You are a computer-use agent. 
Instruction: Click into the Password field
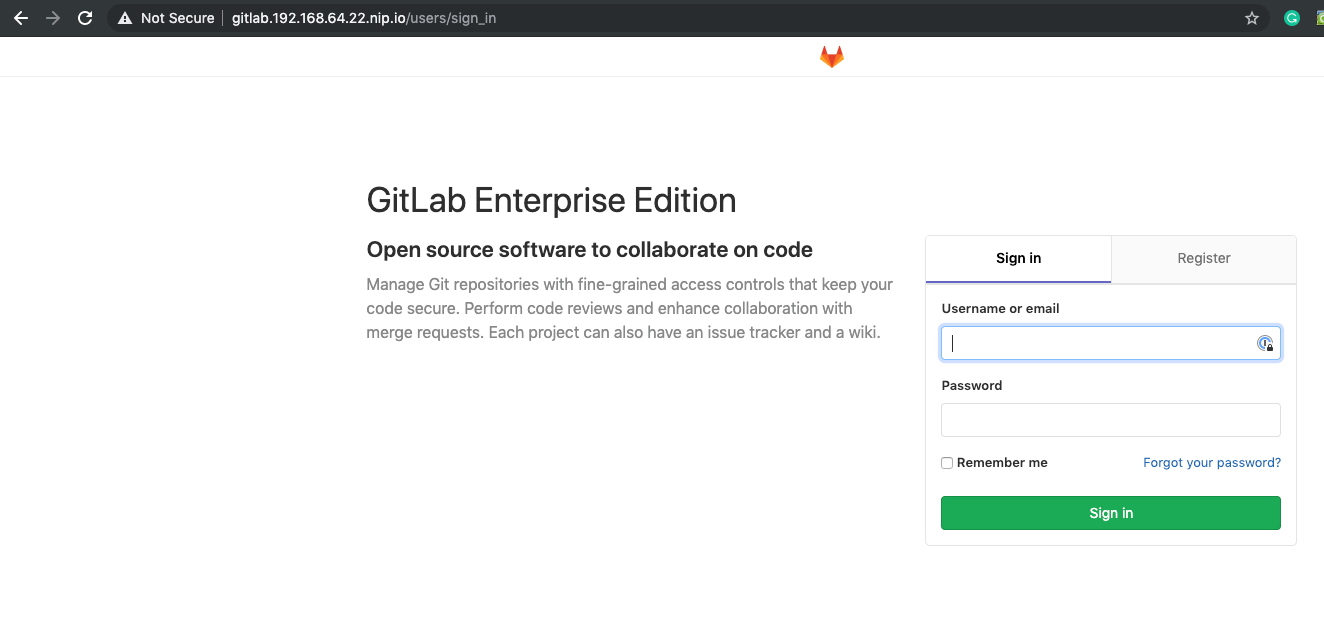pos(1111,420)
